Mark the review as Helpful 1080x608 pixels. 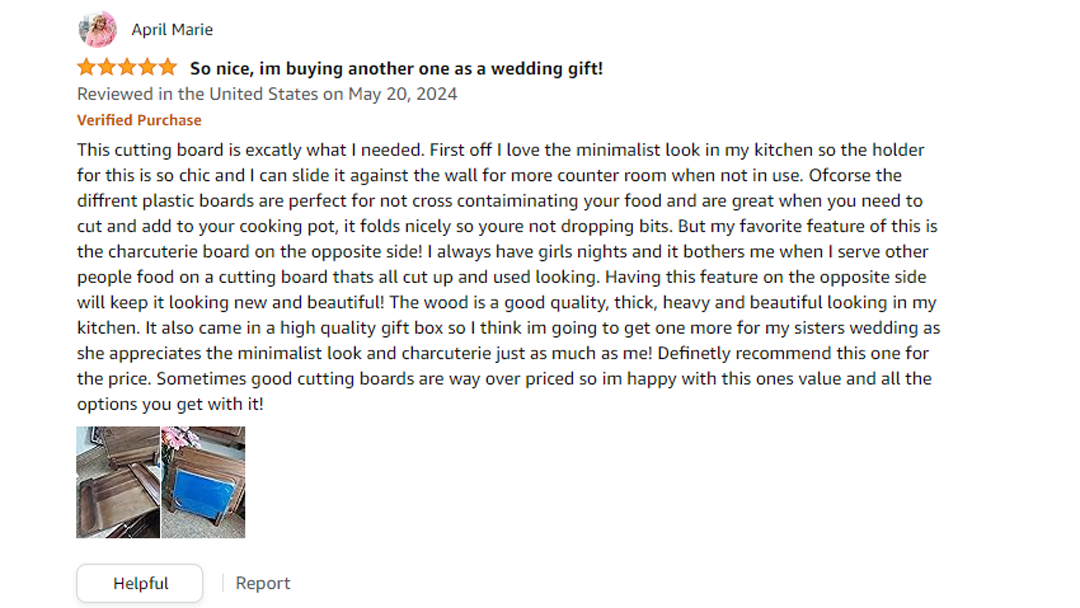click(140, 583)
